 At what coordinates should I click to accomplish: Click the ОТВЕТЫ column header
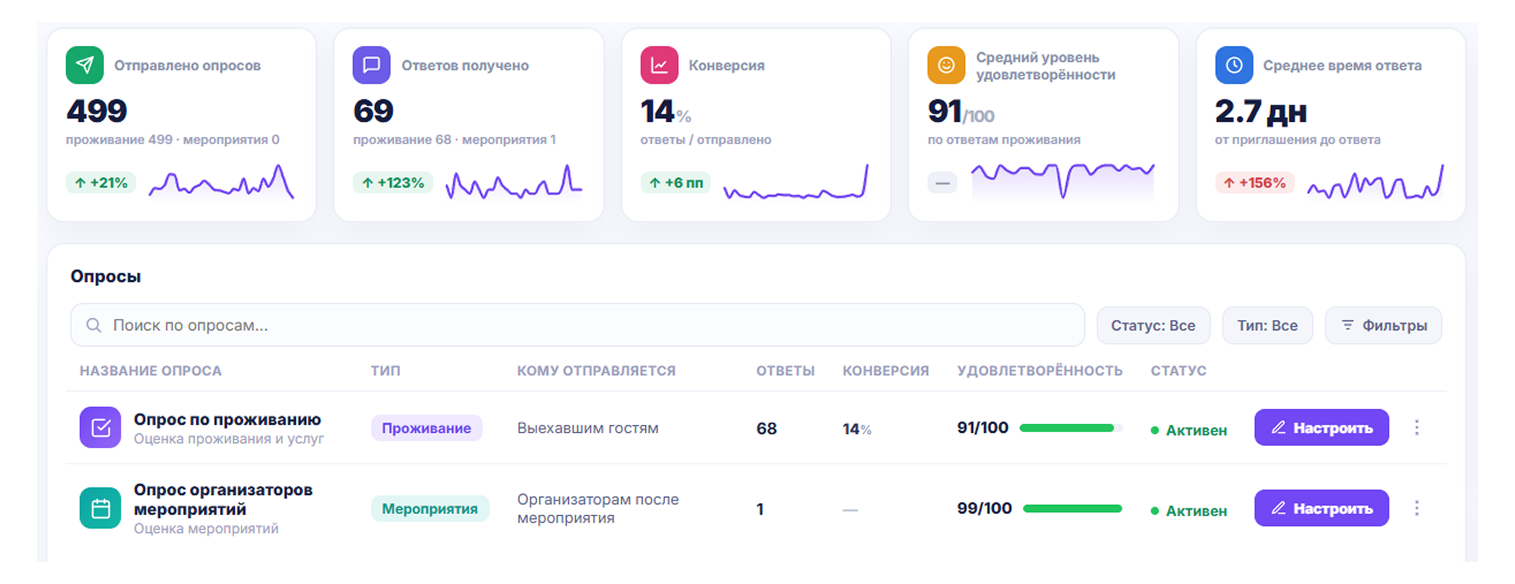[x=785, y=371]
